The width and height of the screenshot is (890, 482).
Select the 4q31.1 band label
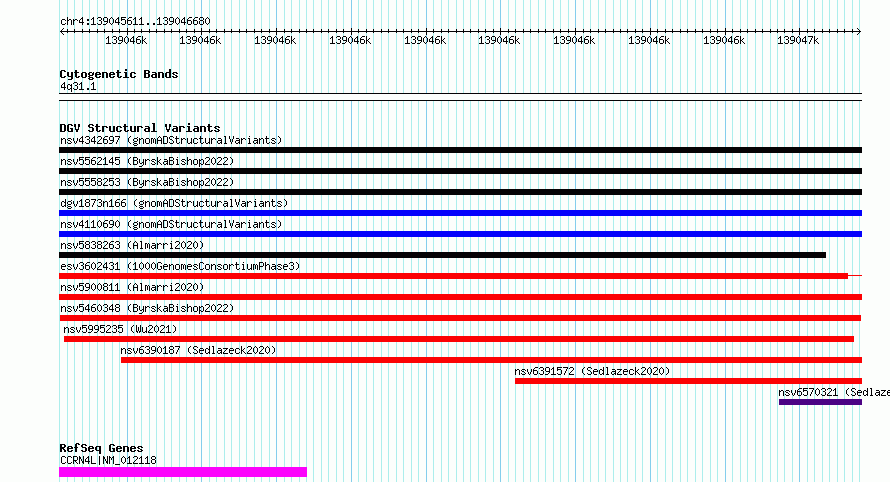coord(78,86)
